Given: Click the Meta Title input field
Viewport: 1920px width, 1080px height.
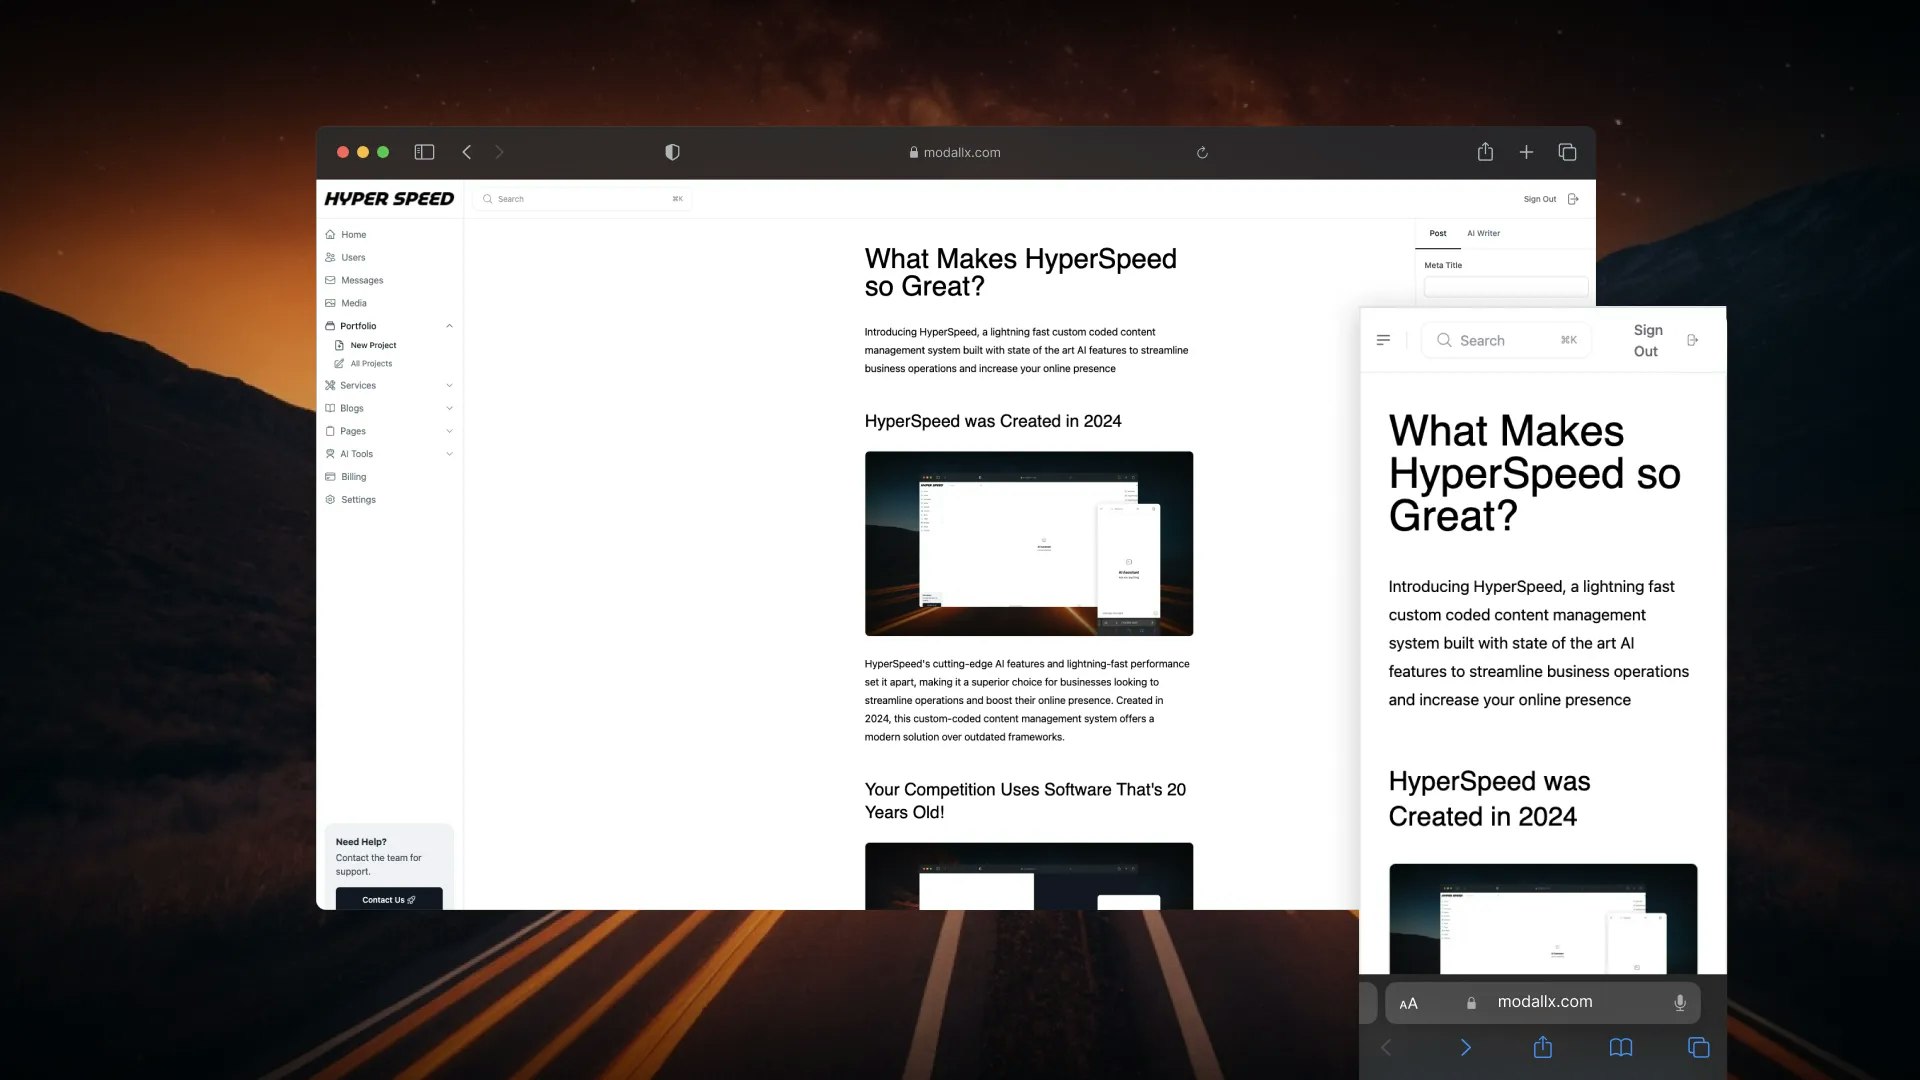Looking at the screenshot, I should pyautogui.click(x=1506, y=287).
